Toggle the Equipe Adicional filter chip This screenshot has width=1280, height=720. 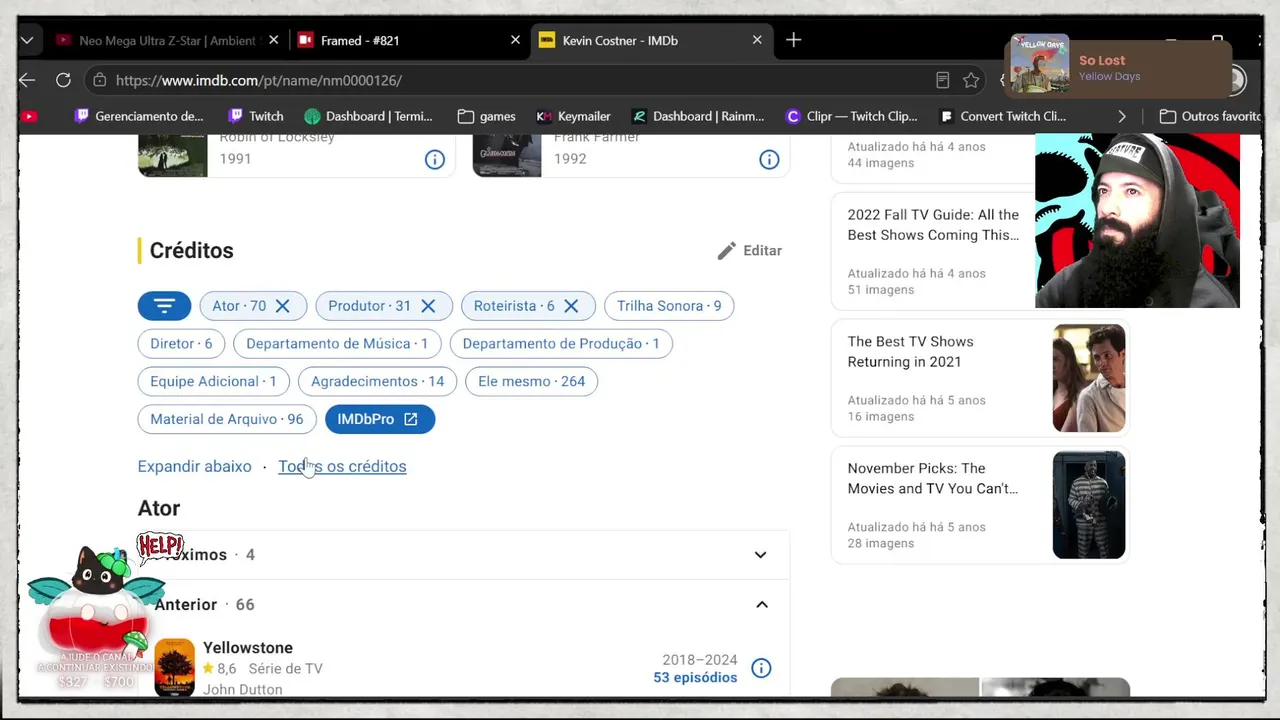click(x=213, y=382)
